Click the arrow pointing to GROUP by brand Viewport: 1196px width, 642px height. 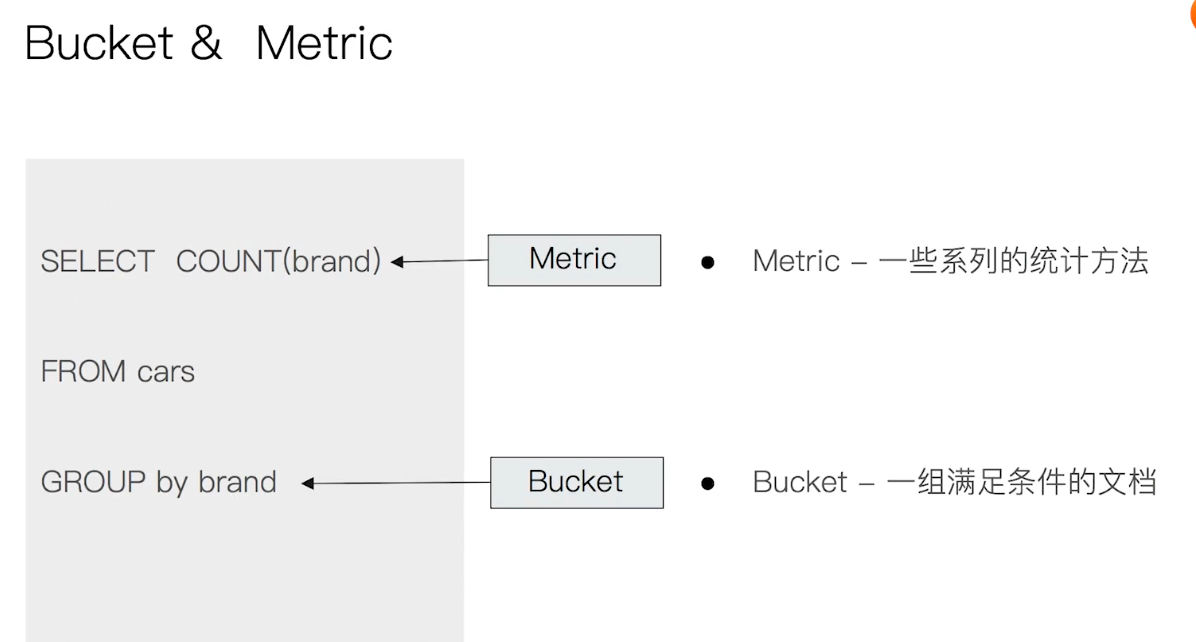396,483
